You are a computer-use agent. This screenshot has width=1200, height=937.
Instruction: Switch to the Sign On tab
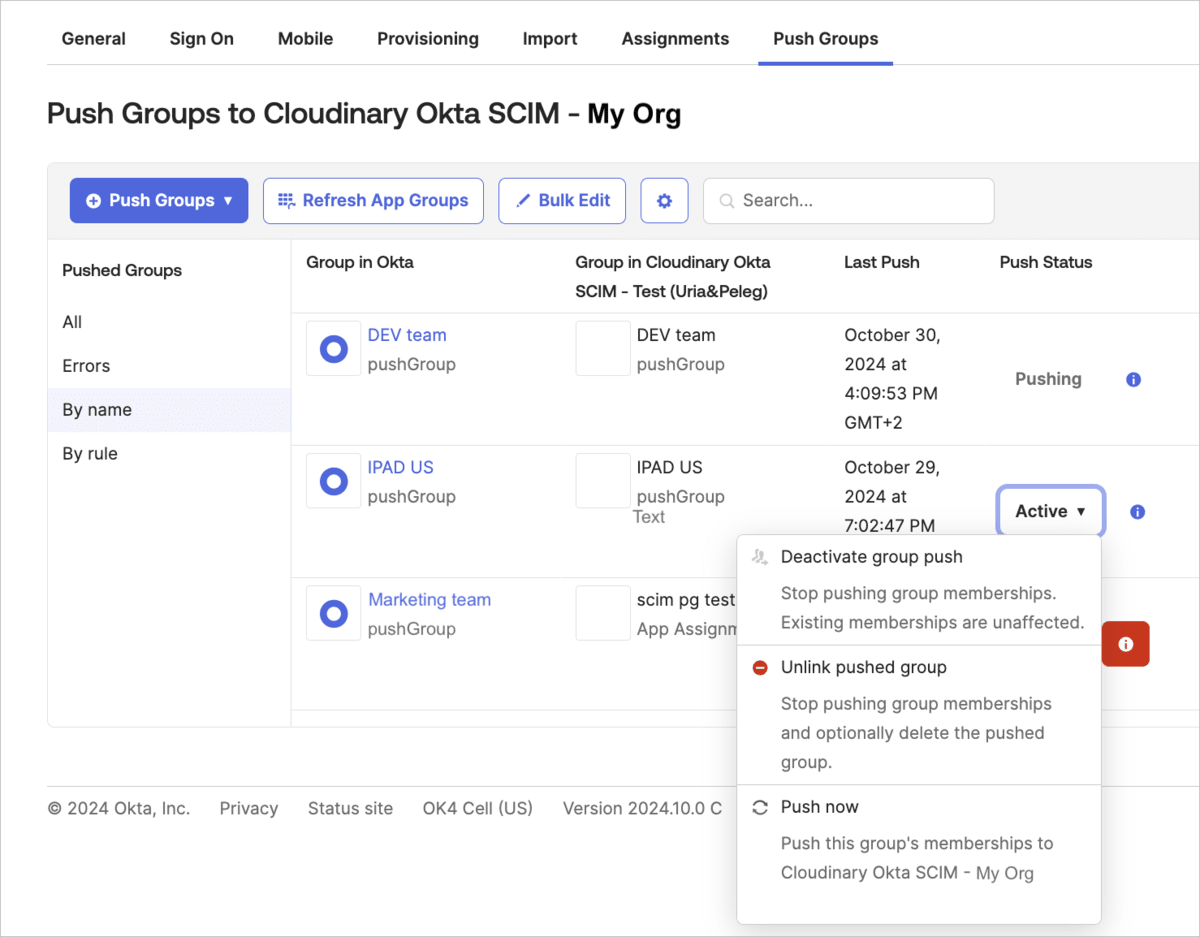(202, 39)
